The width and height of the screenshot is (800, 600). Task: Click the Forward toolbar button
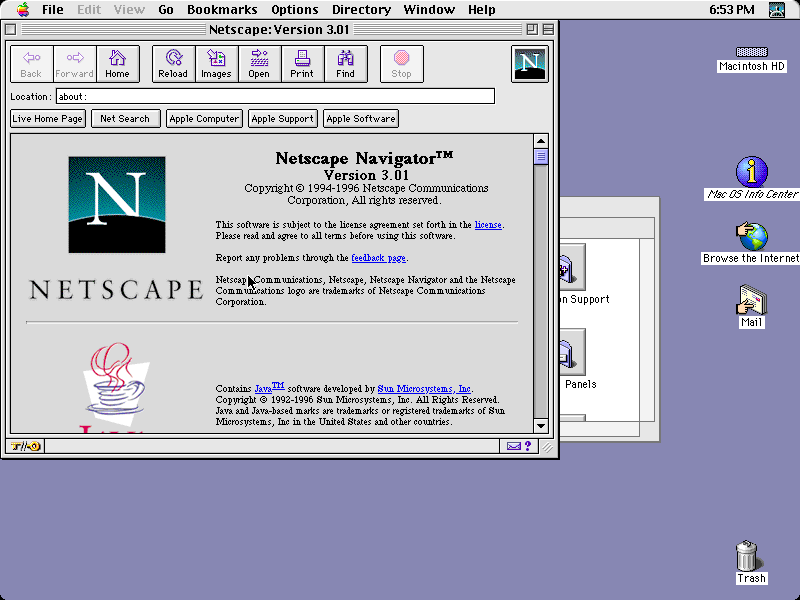pyautogui.click(x=74, y=64)
